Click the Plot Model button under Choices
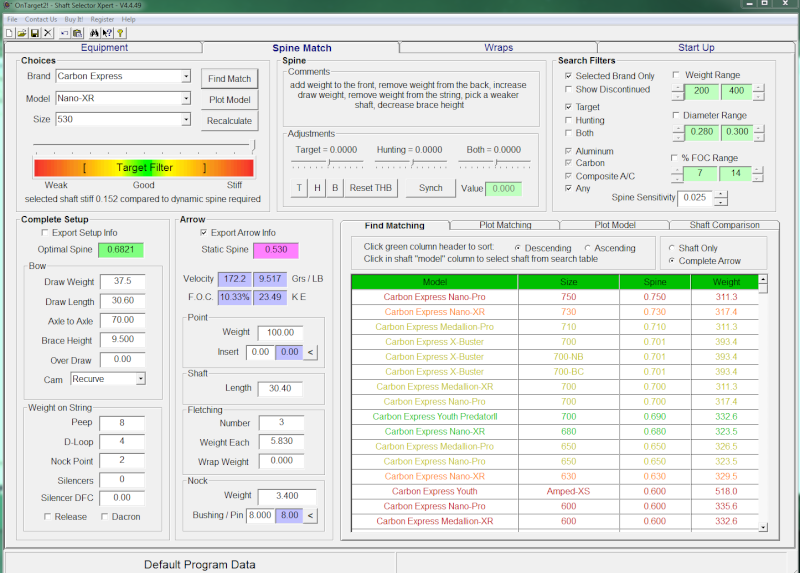 (x=230, y=99)
